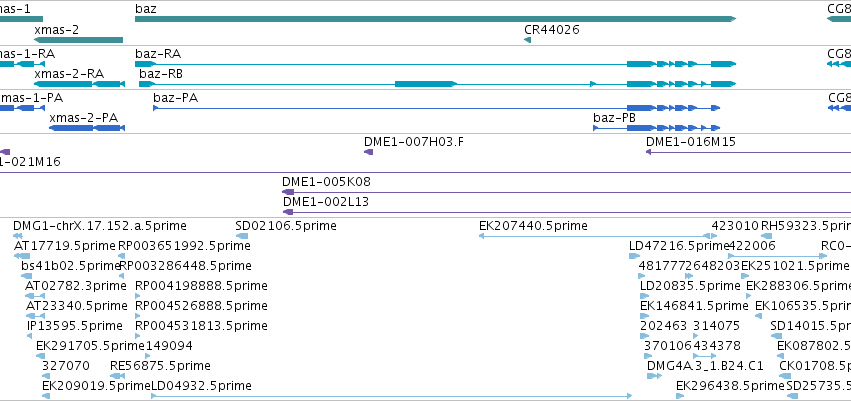Select the CR44026 gene marker

point(527,40)
